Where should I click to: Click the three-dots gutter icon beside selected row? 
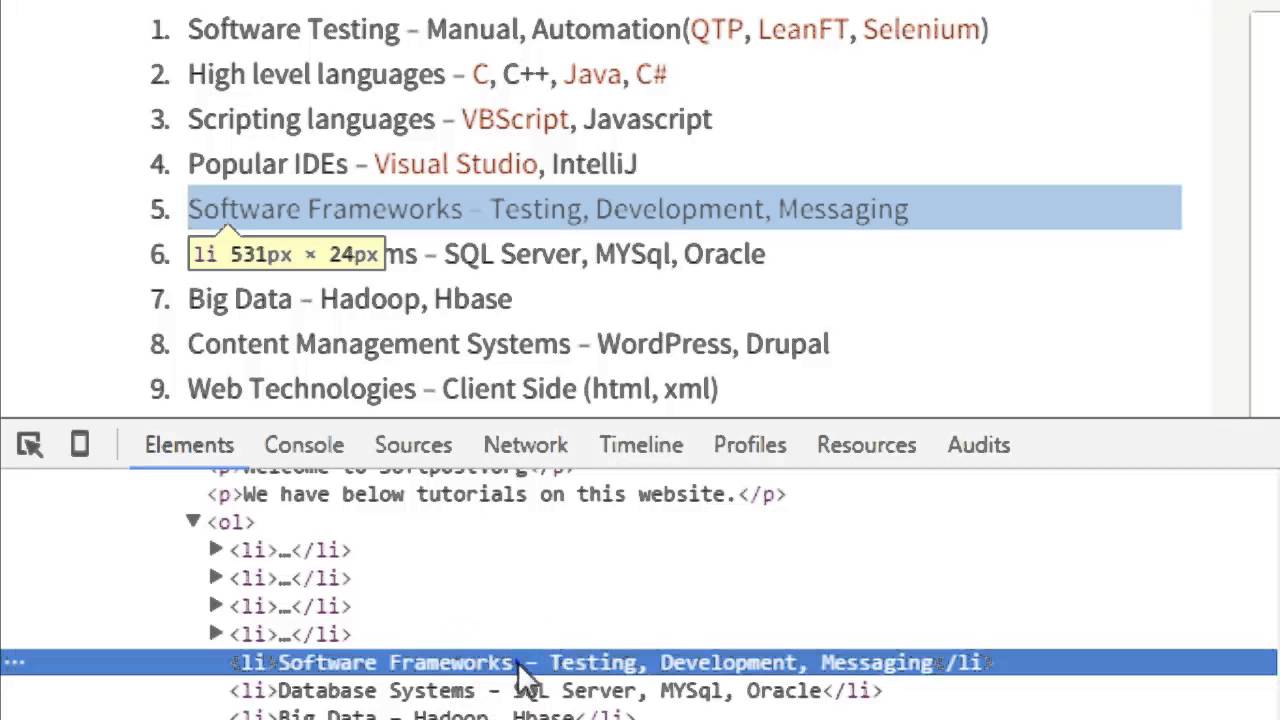tap(16, 662)
